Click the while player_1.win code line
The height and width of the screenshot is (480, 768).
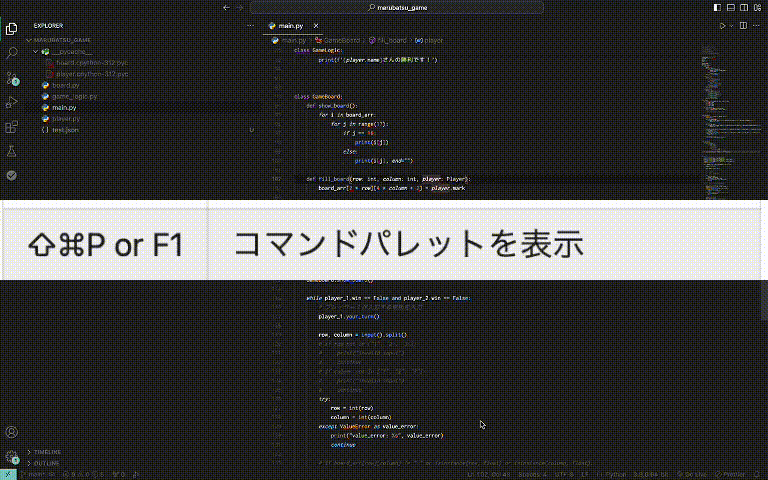(388, 298)
